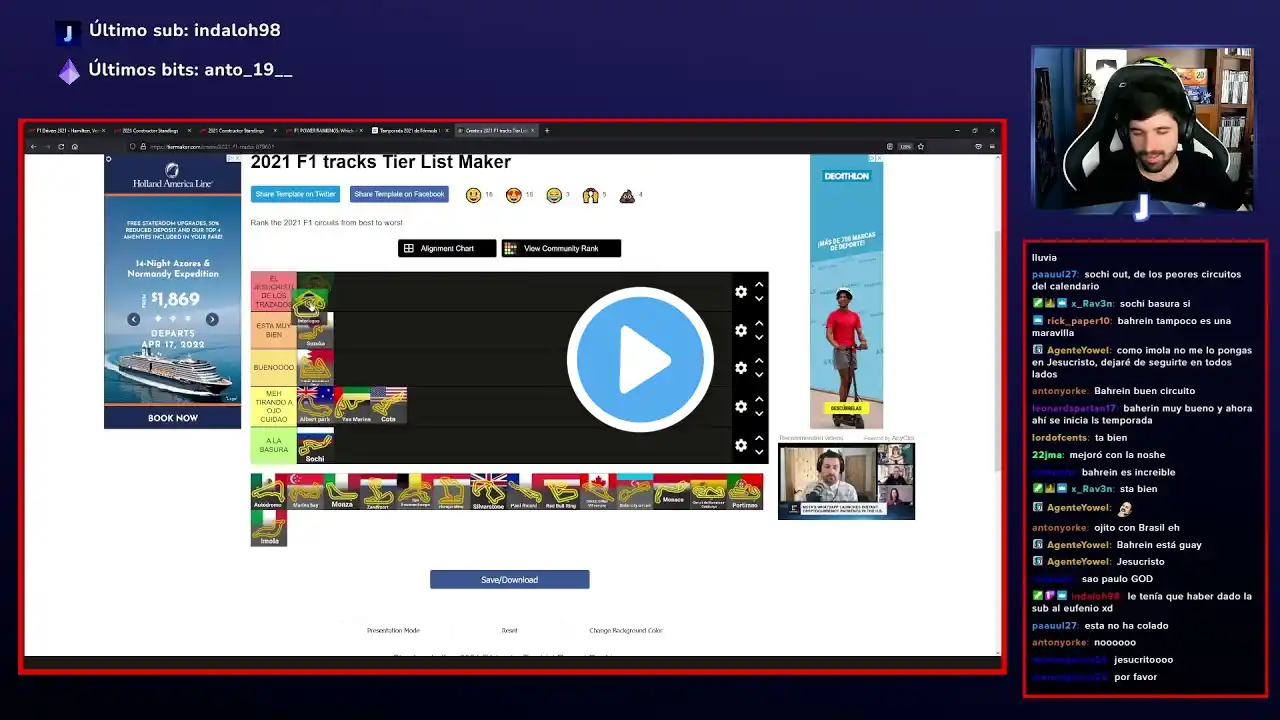The width and height of the screenshot is (1280, 720).
Task: Open View Community Rank
Action: tap(561, 248)
